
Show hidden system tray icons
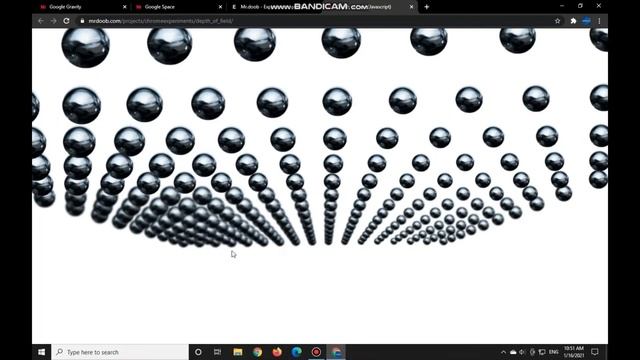click(x=503, y=352)
